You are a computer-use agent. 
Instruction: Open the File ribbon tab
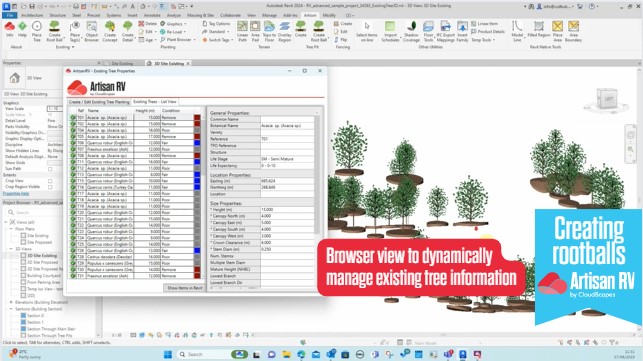pyautogui.click(x=9, y=15)
